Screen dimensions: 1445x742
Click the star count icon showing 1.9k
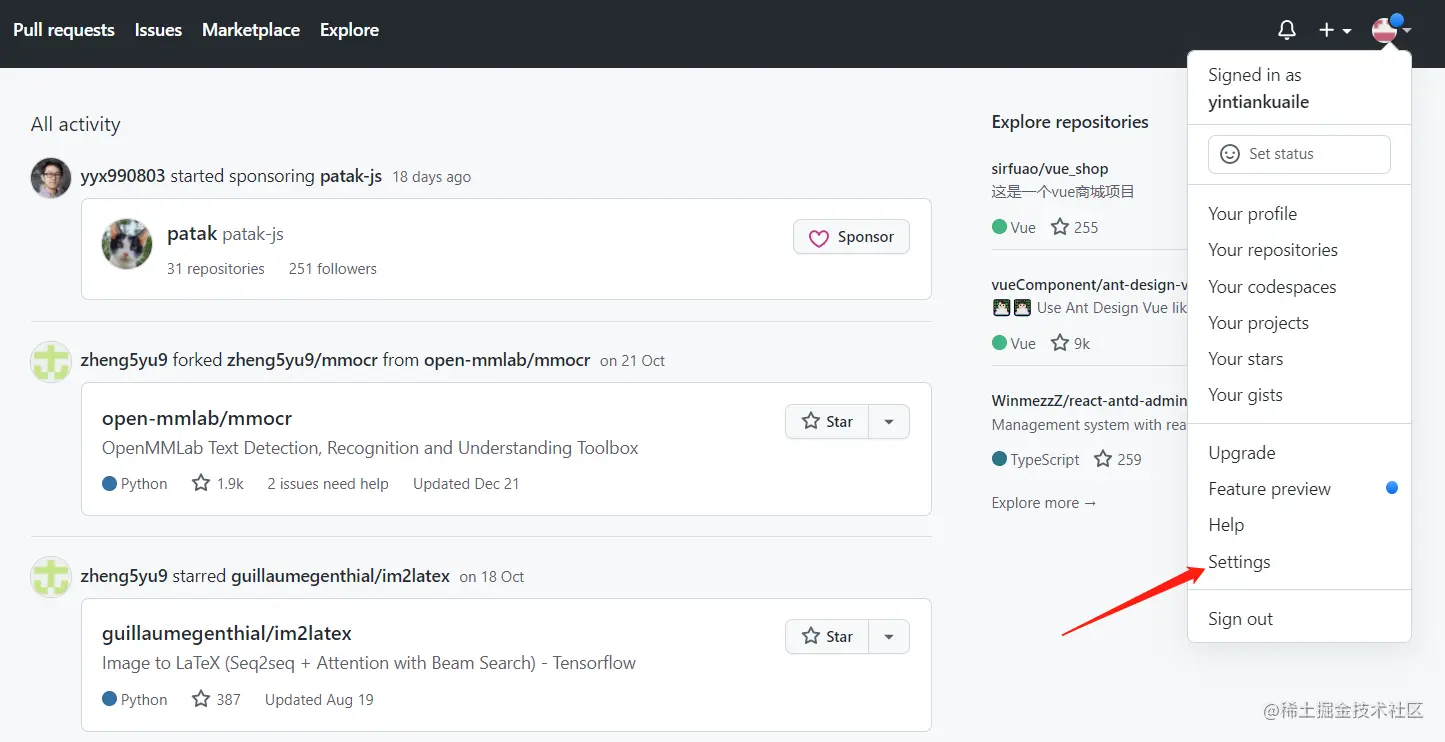[201, 483]
